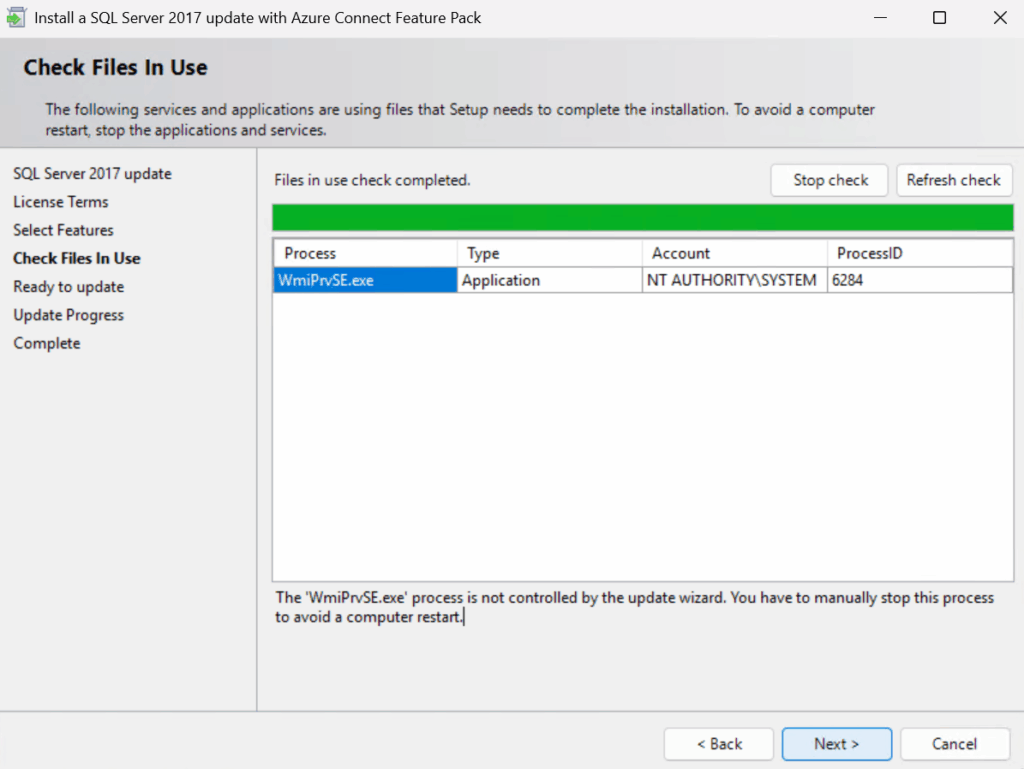1024x769 pixels.
Task: Open the Ready to update step
Action: tap(69, 287)
